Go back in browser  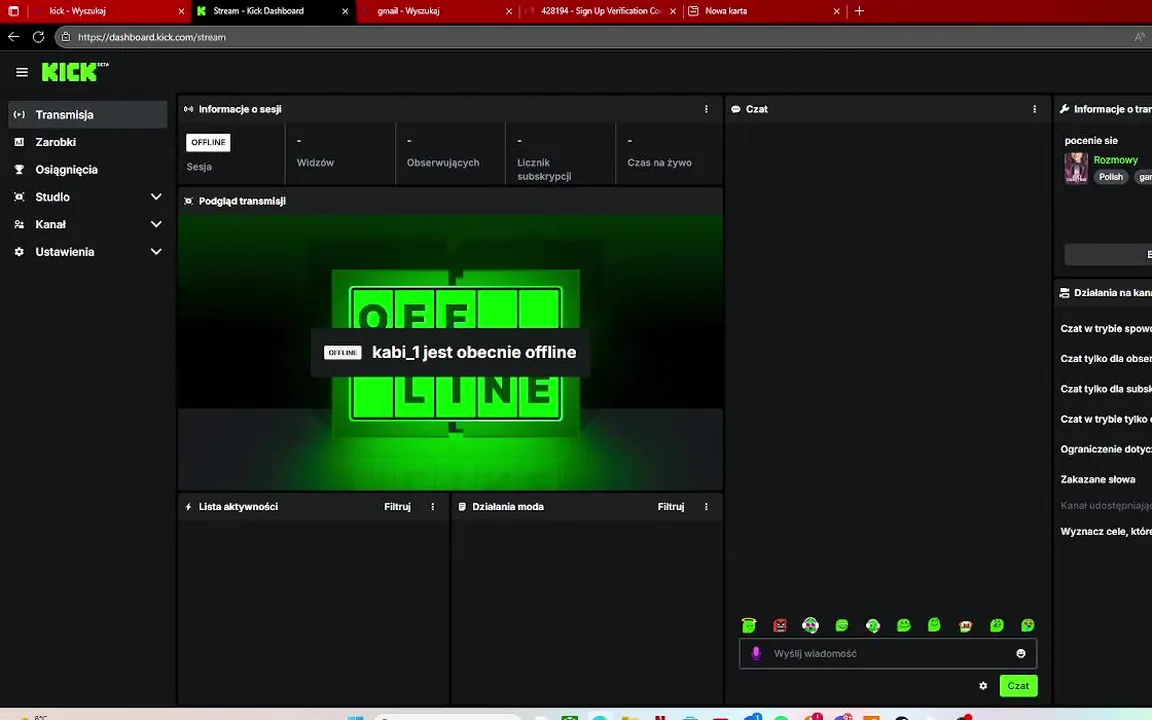point(14,37)
